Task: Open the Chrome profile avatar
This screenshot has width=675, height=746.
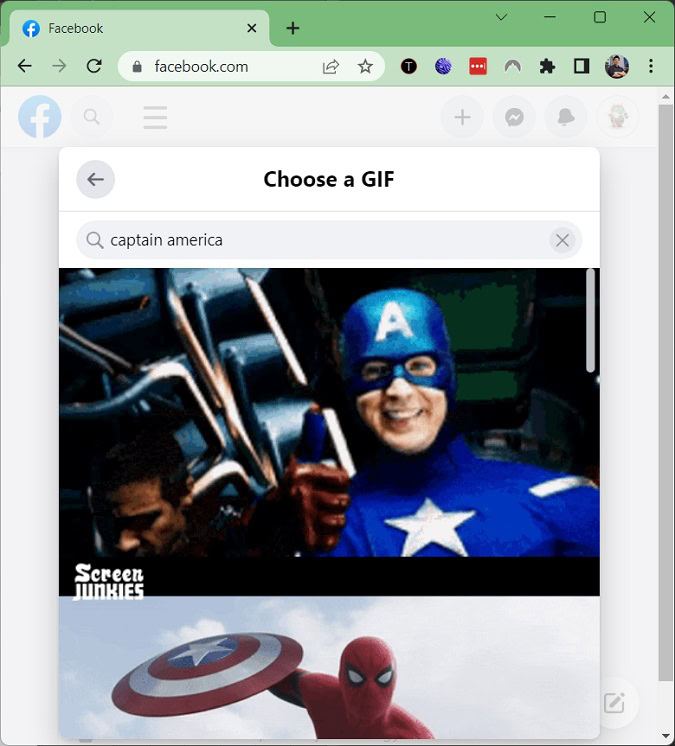Action: tap(617, 66)
